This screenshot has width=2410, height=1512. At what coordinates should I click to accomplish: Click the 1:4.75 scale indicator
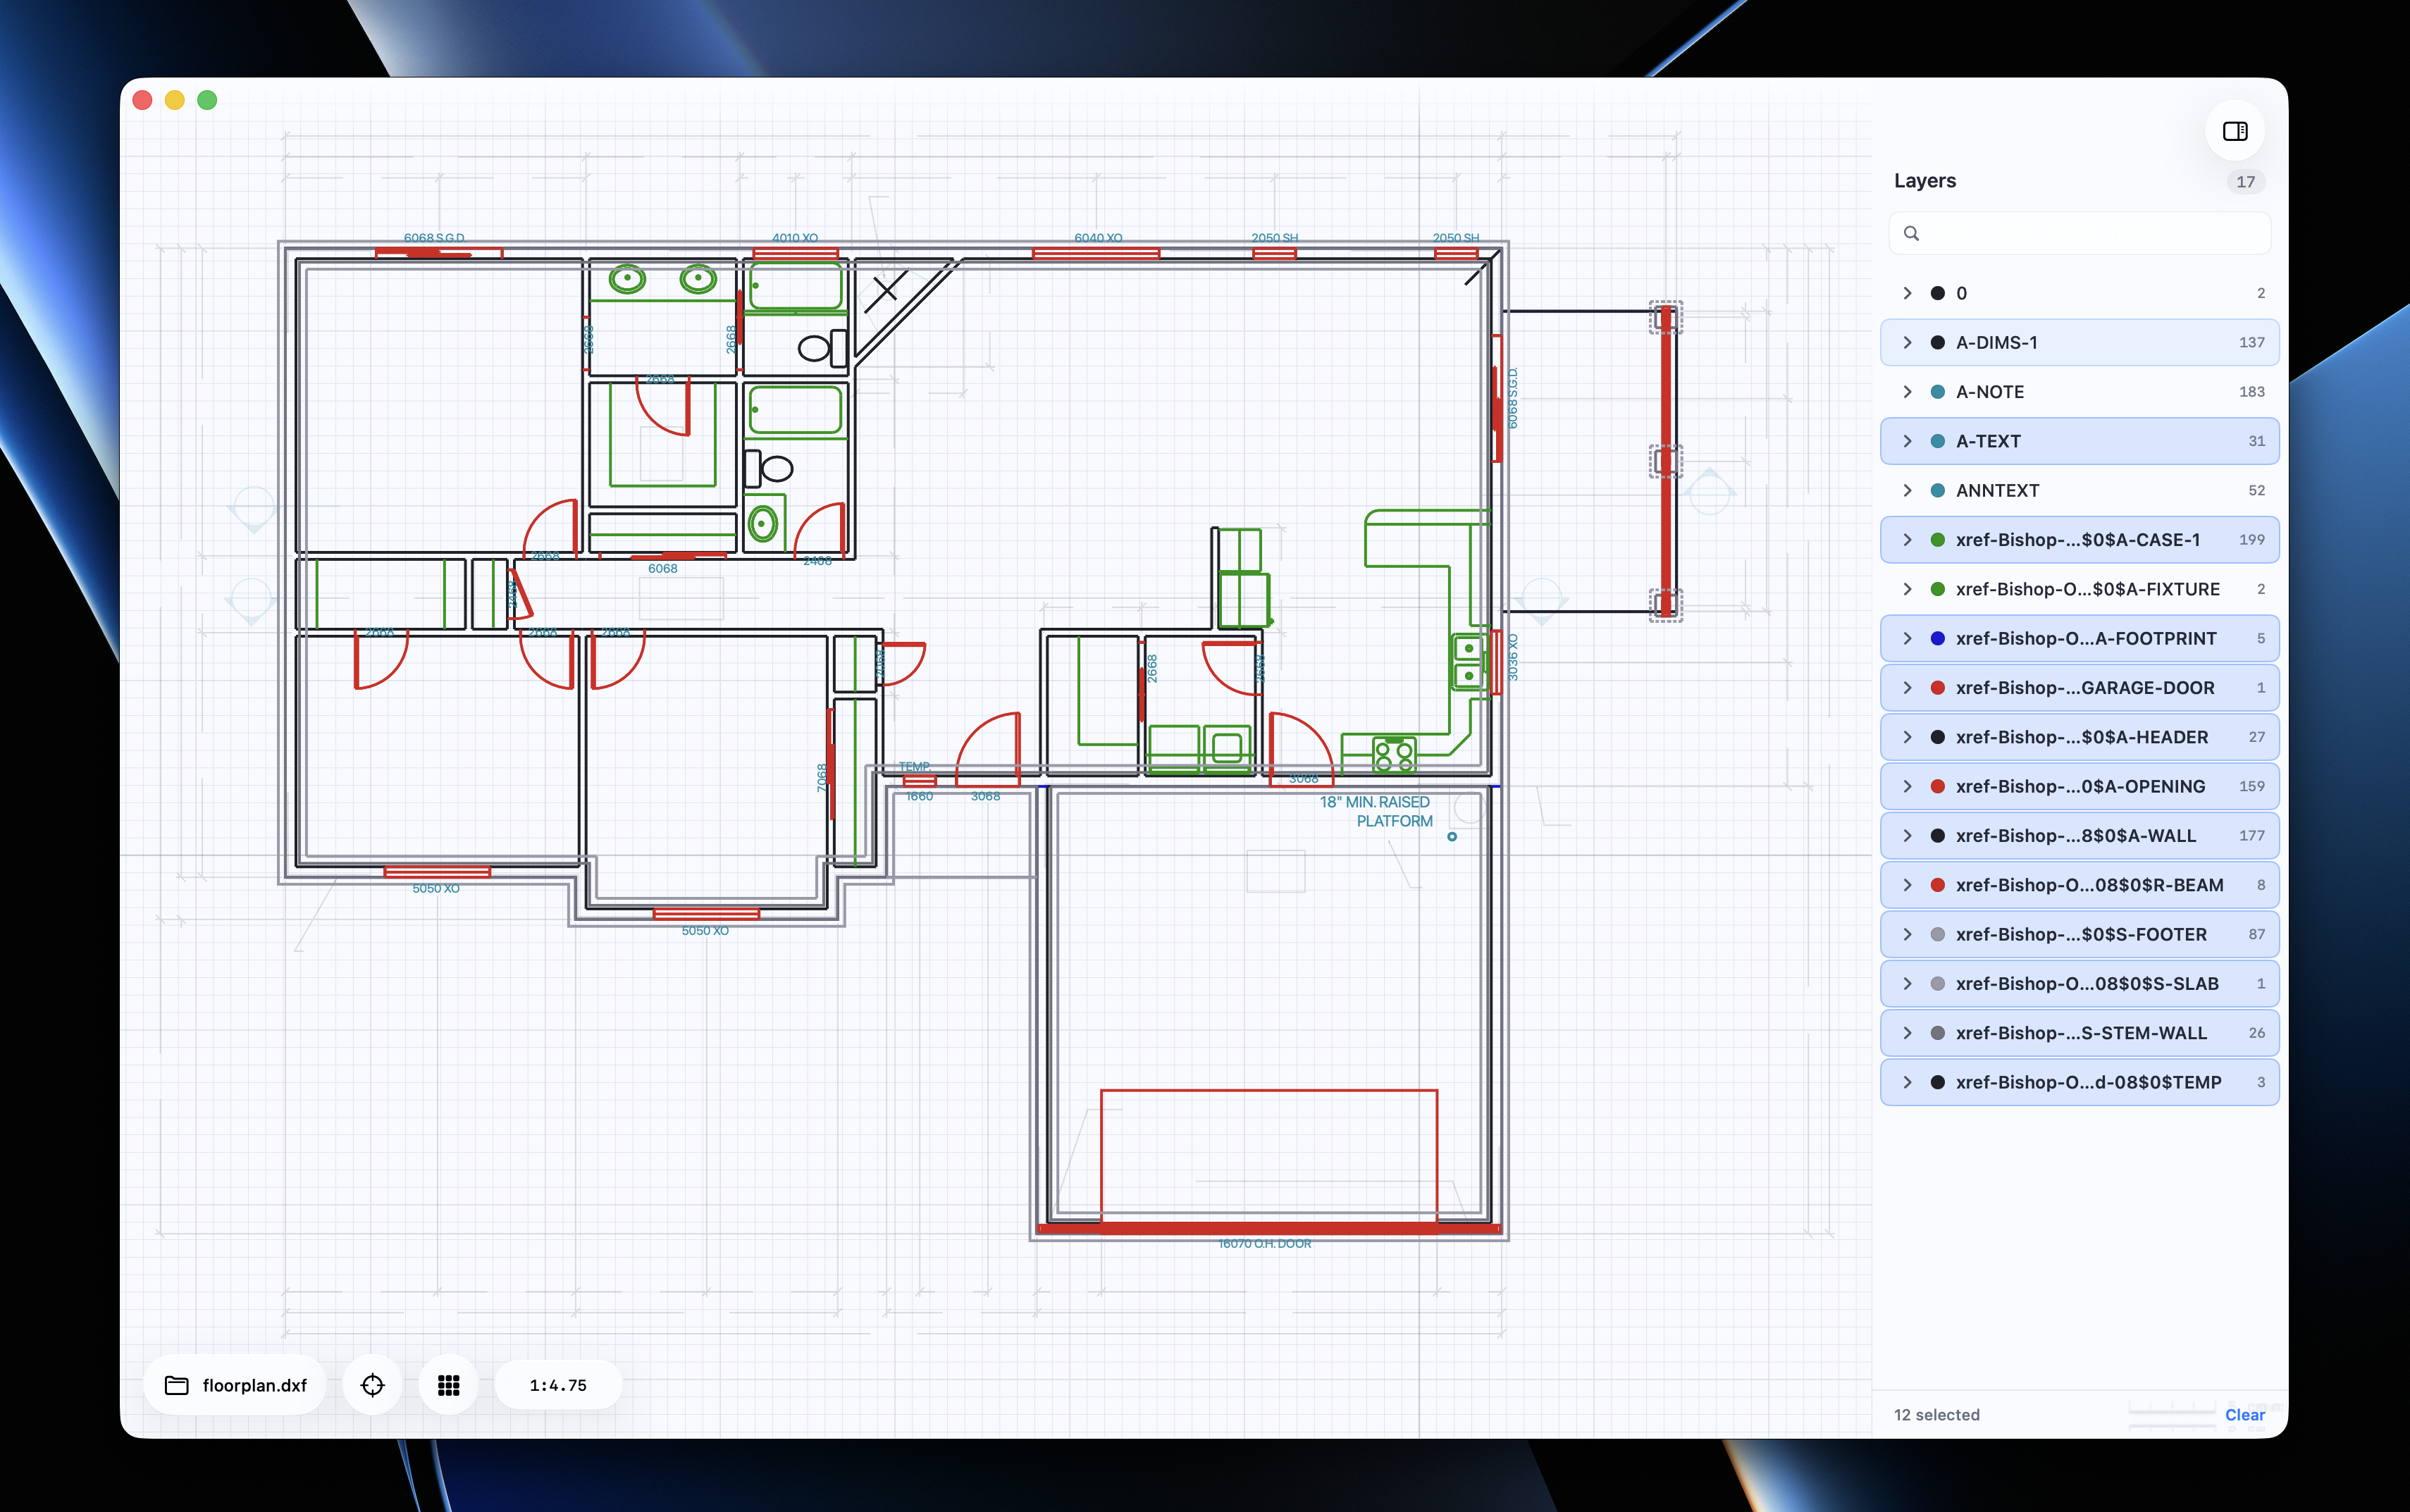tap(558, 1385)
